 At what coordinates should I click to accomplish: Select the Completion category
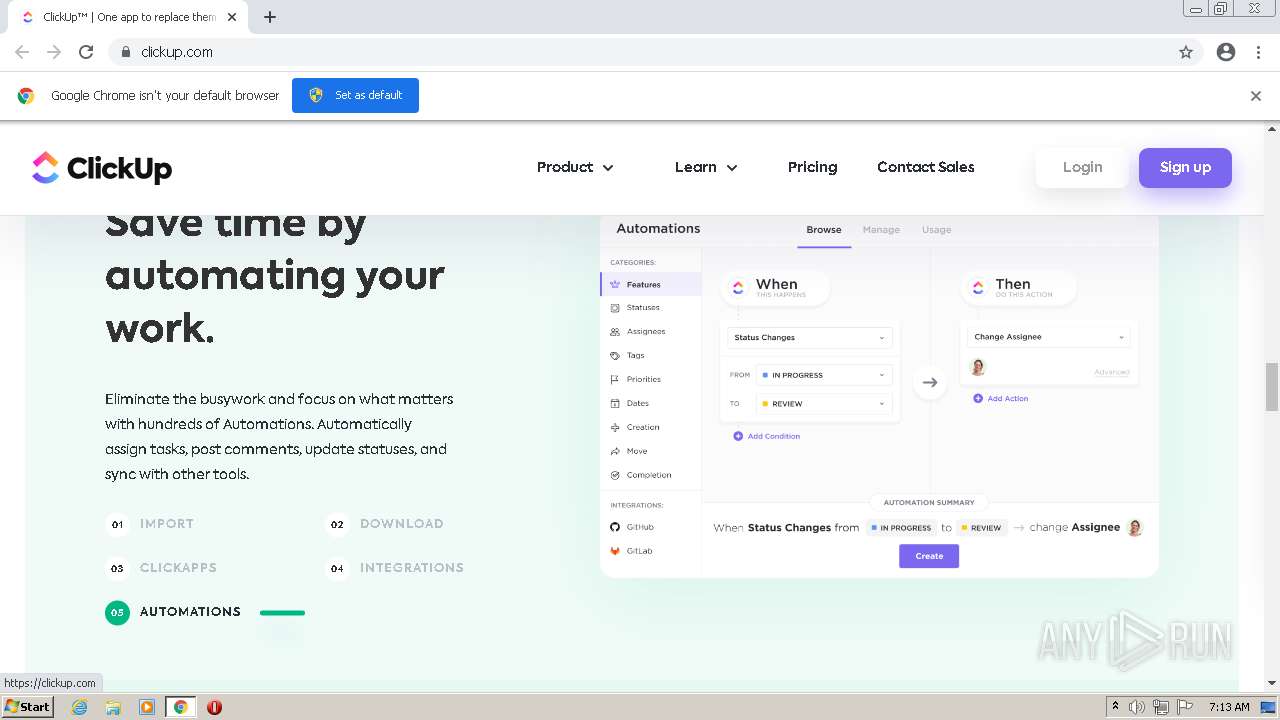[641, 476]
